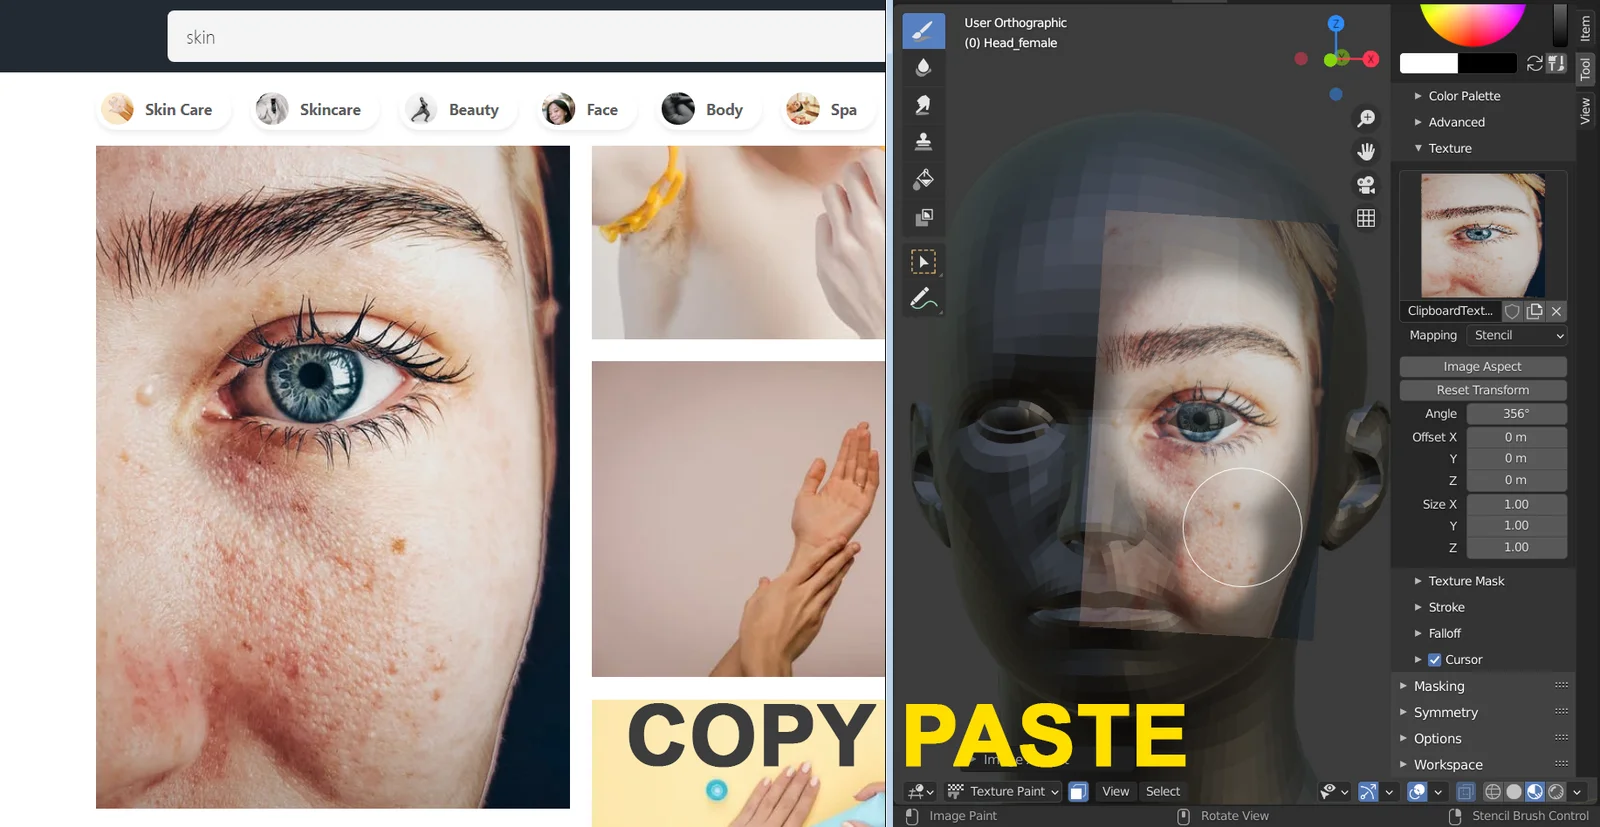The height and width of the screenshot is (827, 1600).
Task: Click the white primary color swatch
Action: pyautogui.click(x=1428, y=63)
